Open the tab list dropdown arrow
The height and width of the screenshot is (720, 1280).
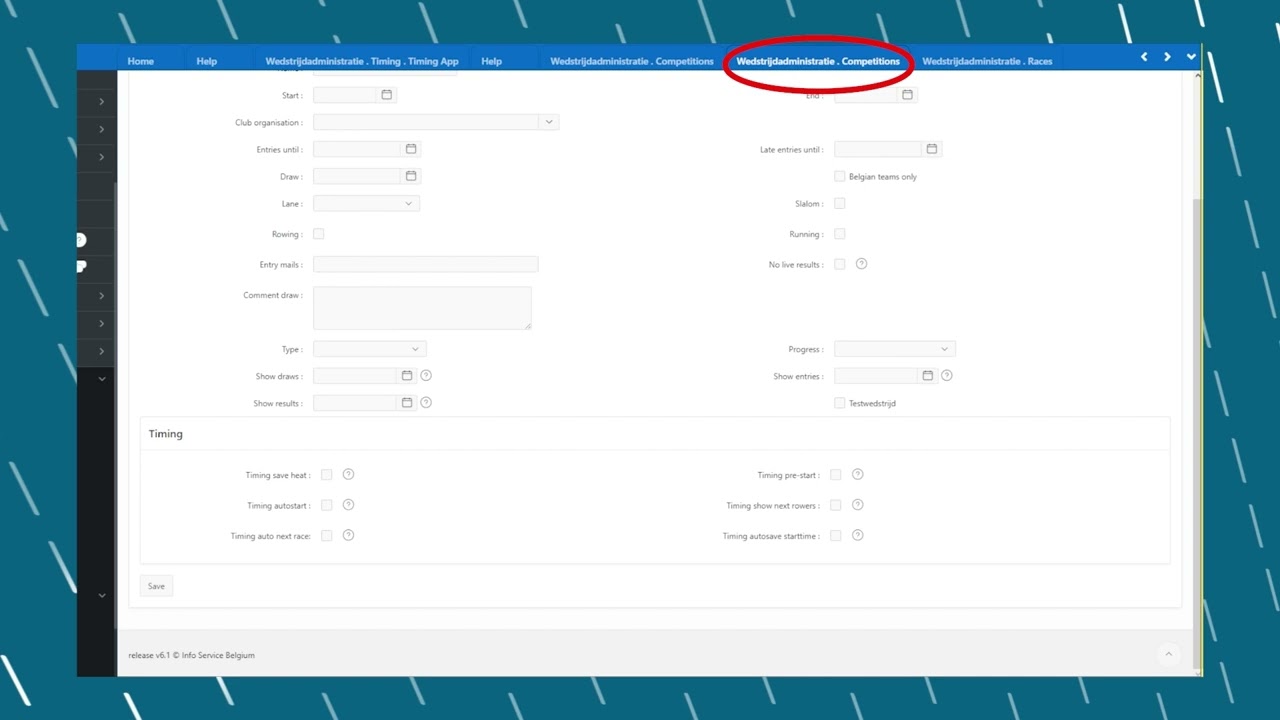[1191, 57]
